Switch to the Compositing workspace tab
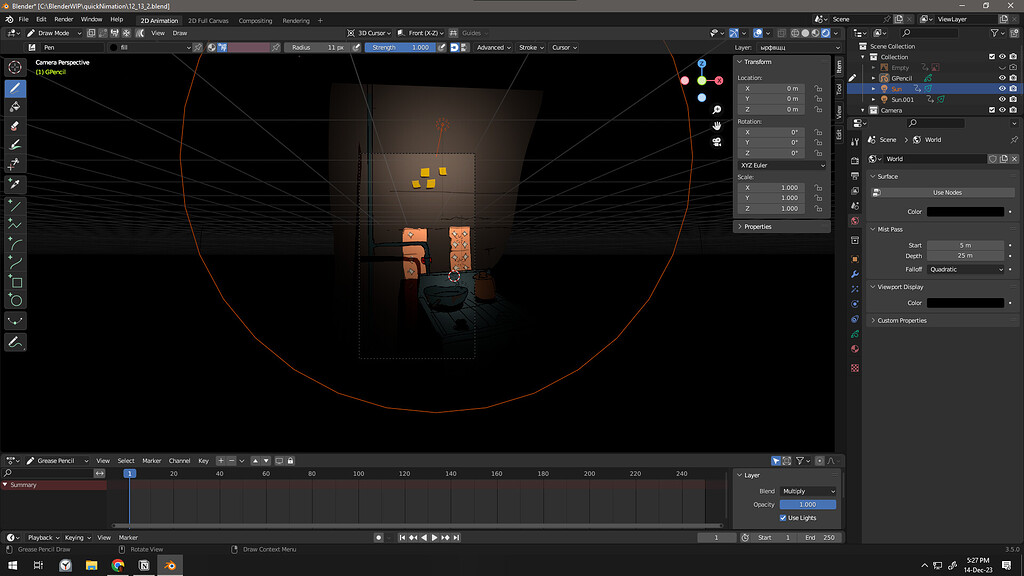Viewport: 1024px width, 576px height. (x=255, y=20)
